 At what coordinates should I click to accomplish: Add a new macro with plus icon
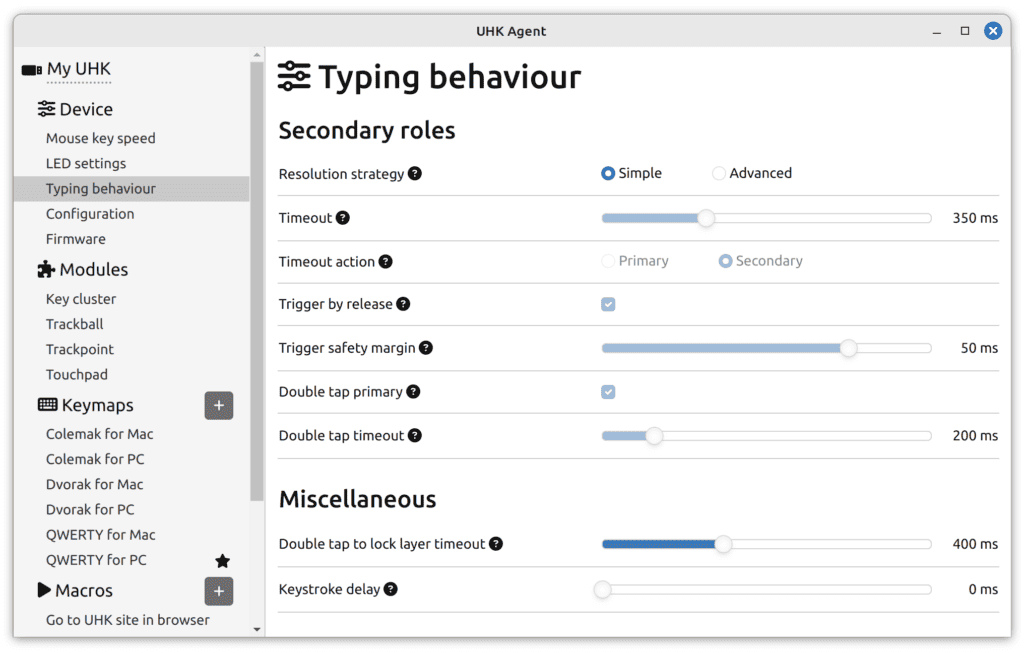point(219,591)
